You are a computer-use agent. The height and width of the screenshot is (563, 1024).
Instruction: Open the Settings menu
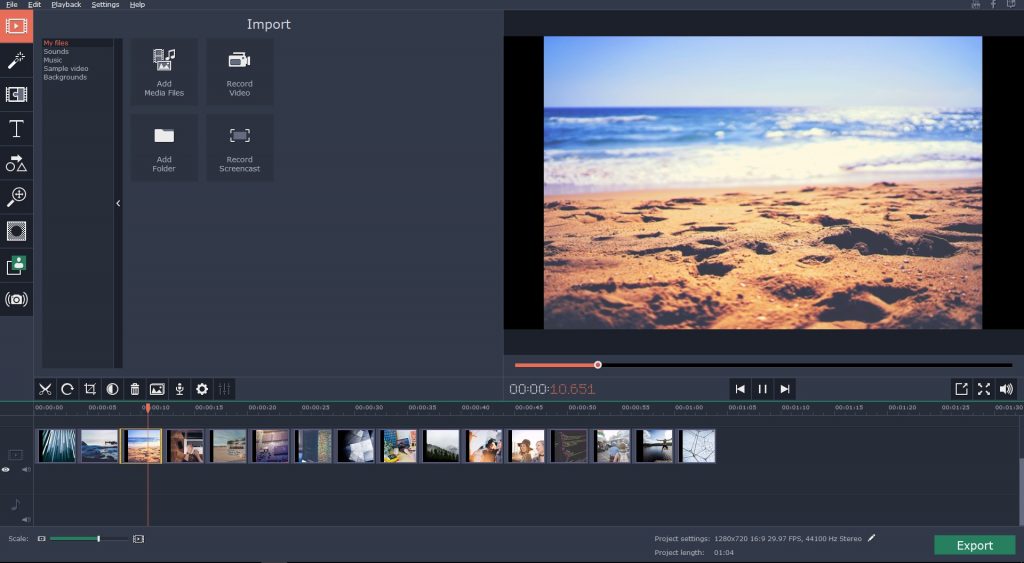click(x=105, y=5)
